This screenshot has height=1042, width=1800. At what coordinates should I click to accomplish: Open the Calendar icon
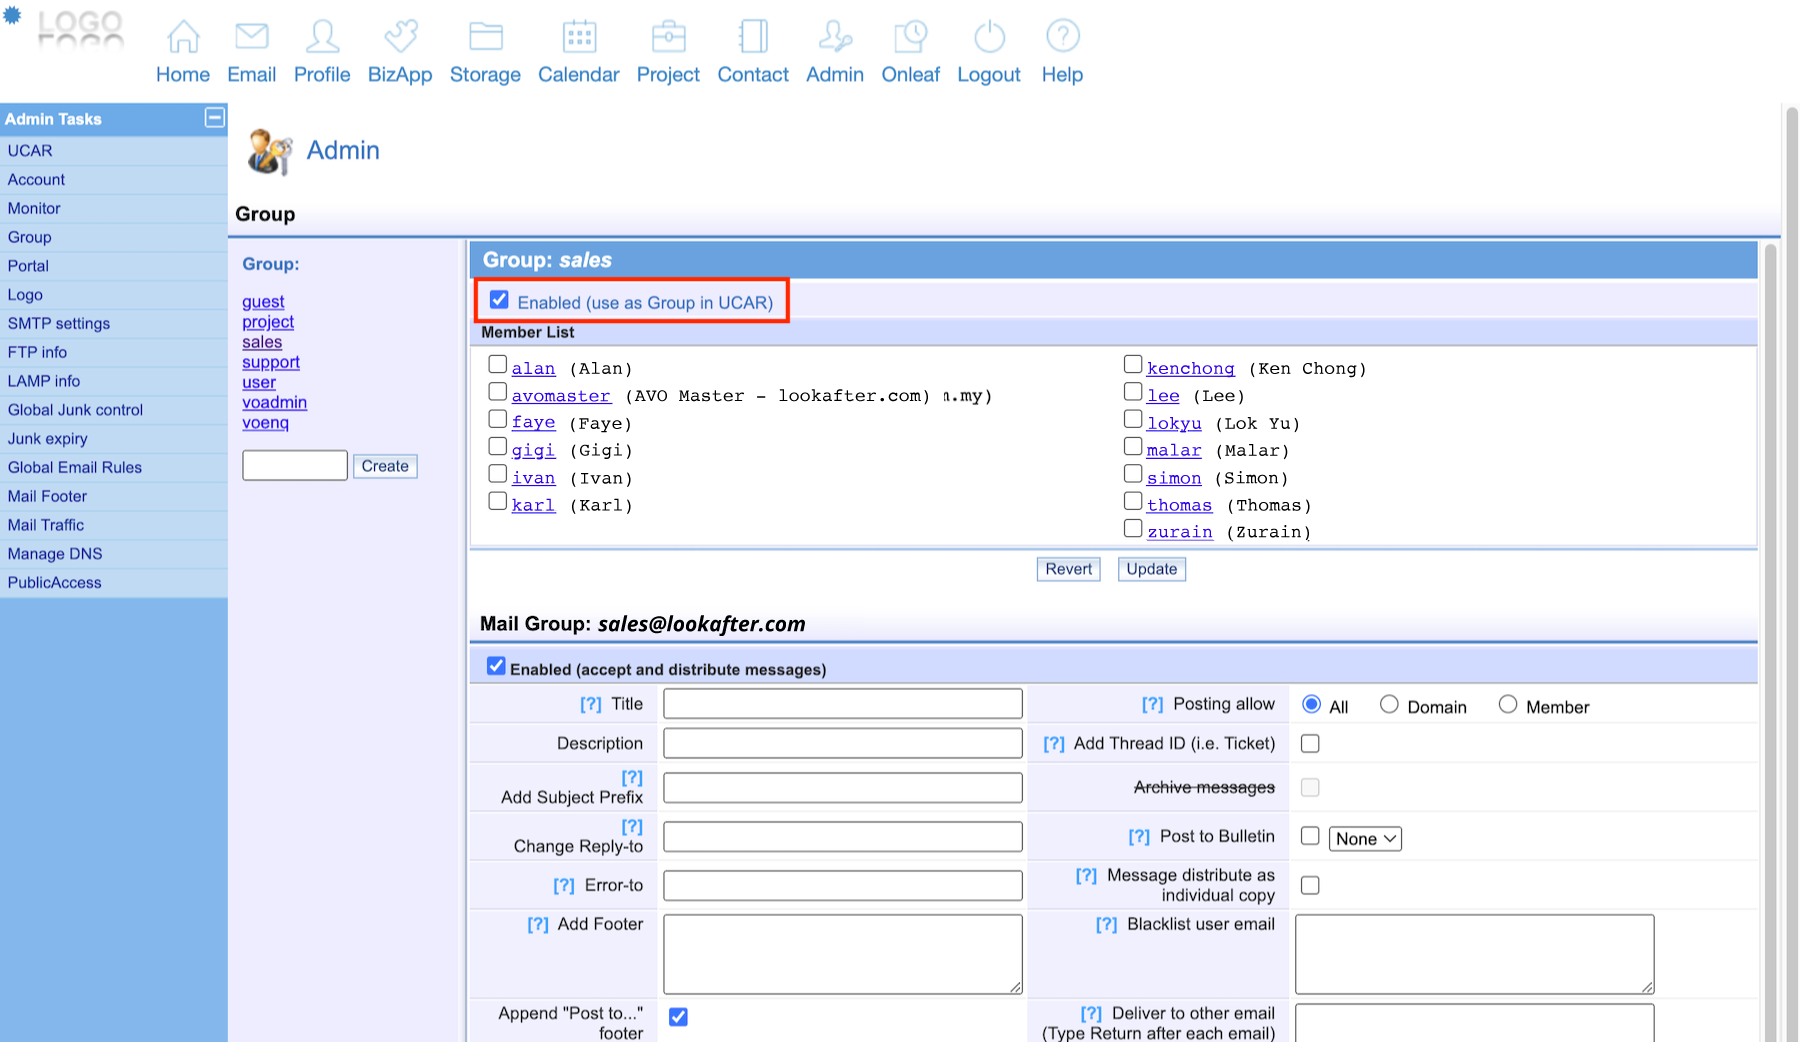pos(578,37)
